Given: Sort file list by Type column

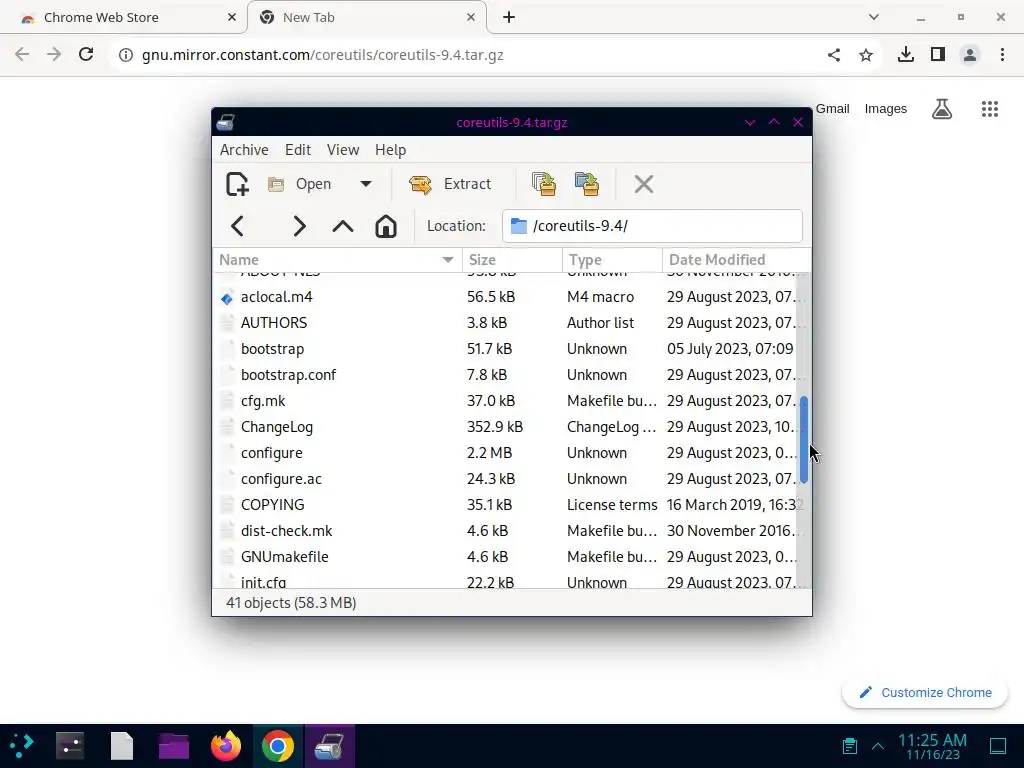Looking at the screenshot, I should point(612,260).
